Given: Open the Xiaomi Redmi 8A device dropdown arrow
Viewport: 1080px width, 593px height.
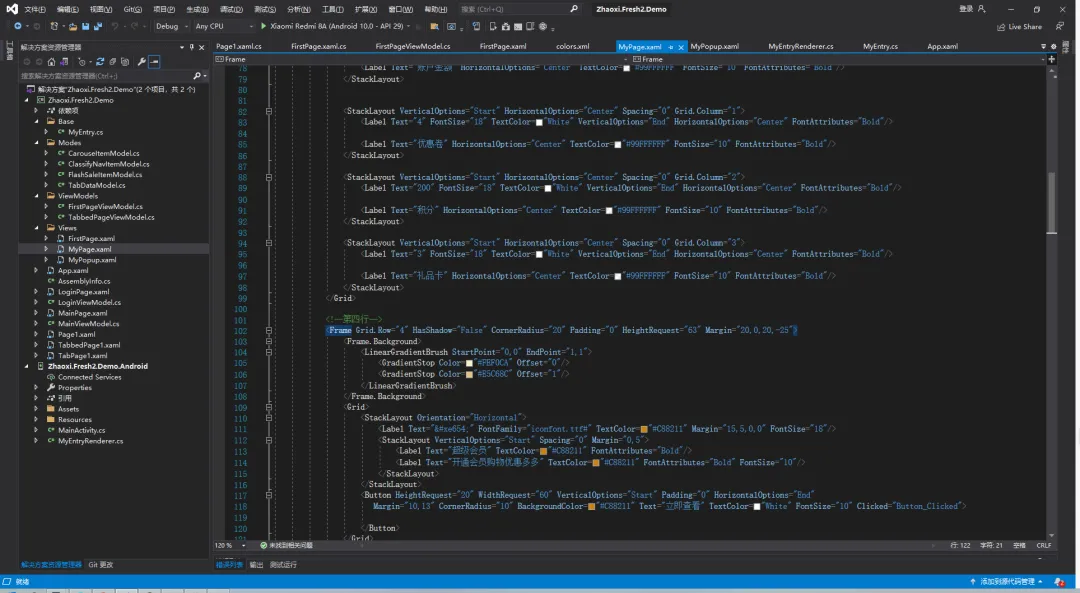Looking at the screenshot, I should [408, 26].
